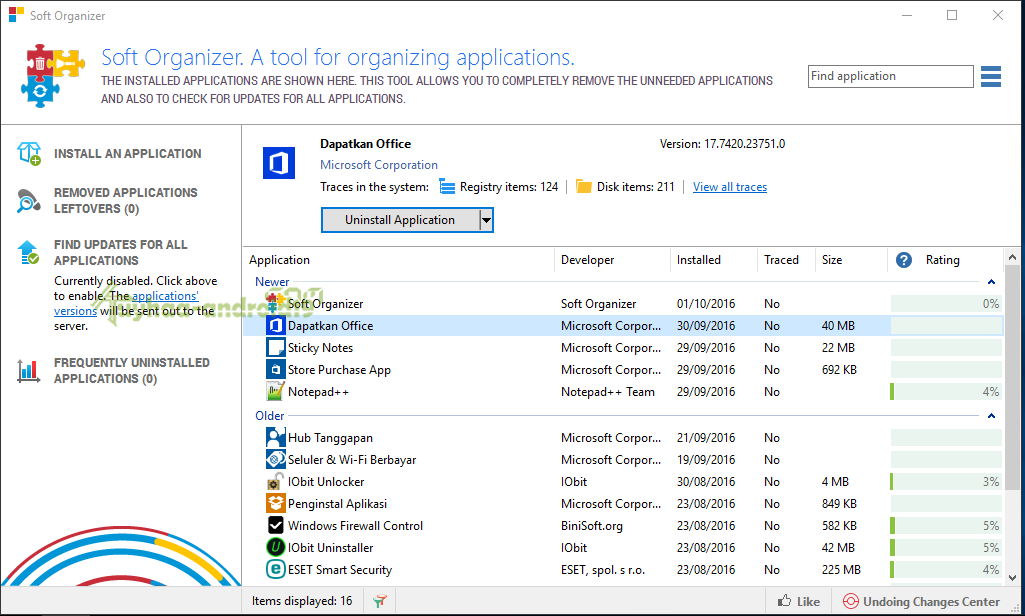
Task: Click the Notepad++ Team developer cell
Action: (x=607, y=392)
